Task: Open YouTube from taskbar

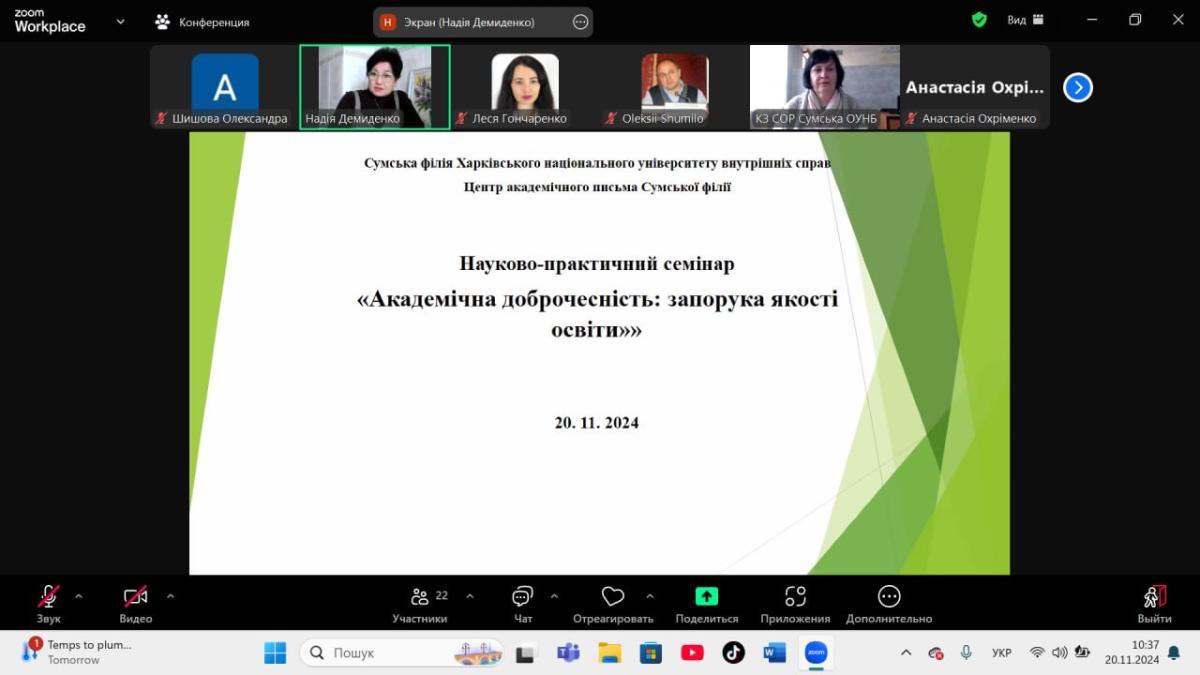Action: click(692, 653)
